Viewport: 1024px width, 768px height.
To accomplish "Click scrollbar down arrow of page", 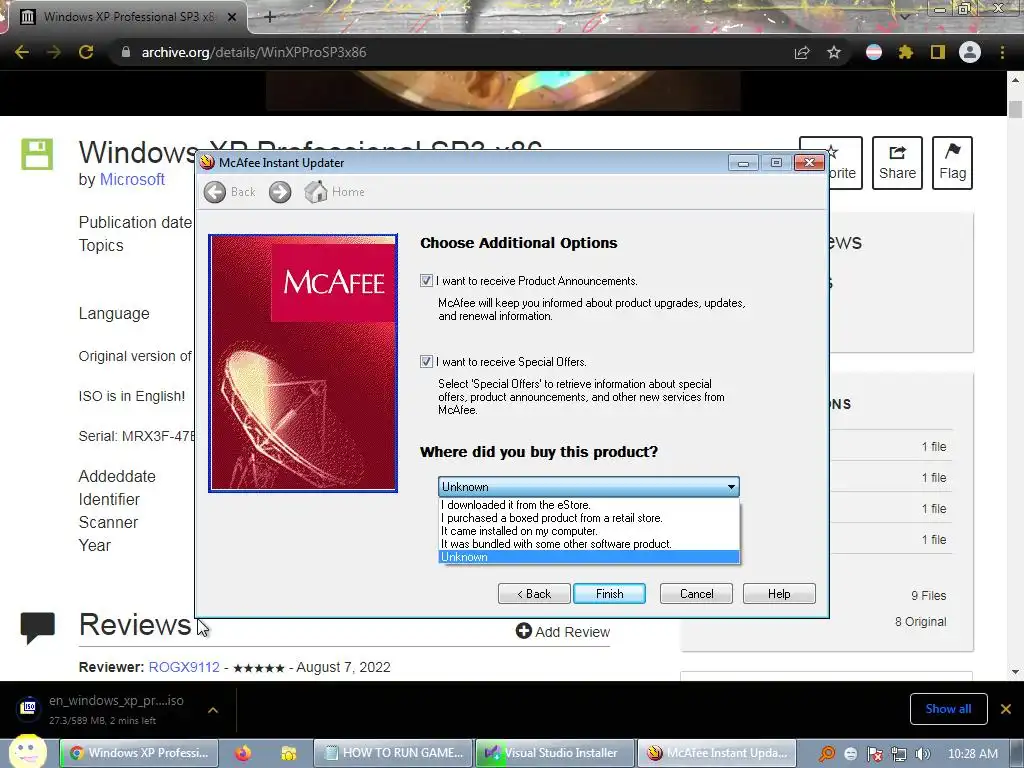I will coord(1015,671).
